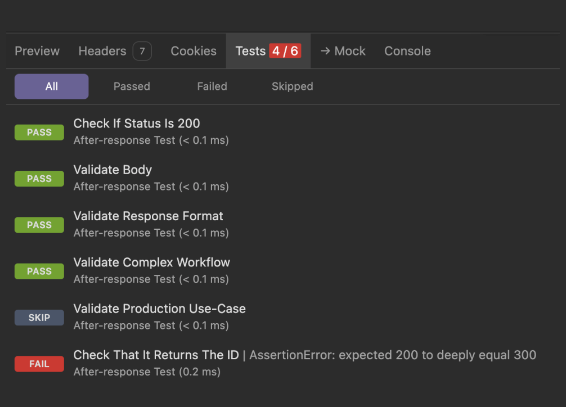Click PASS badge next to Validate Body
Screen dimensions: 566x407
[x=39, y=179]
